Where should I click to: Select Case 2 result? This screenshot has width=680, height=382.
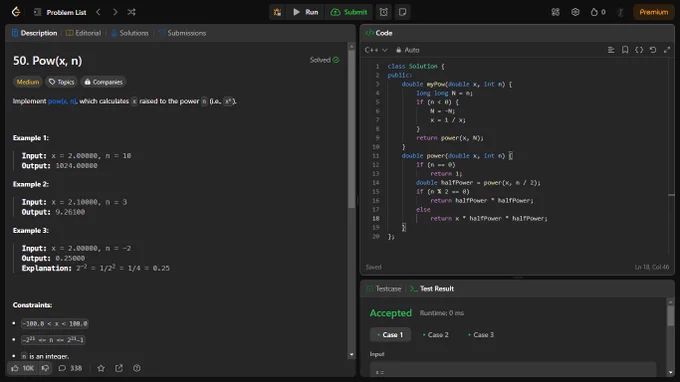coord(436,334)
